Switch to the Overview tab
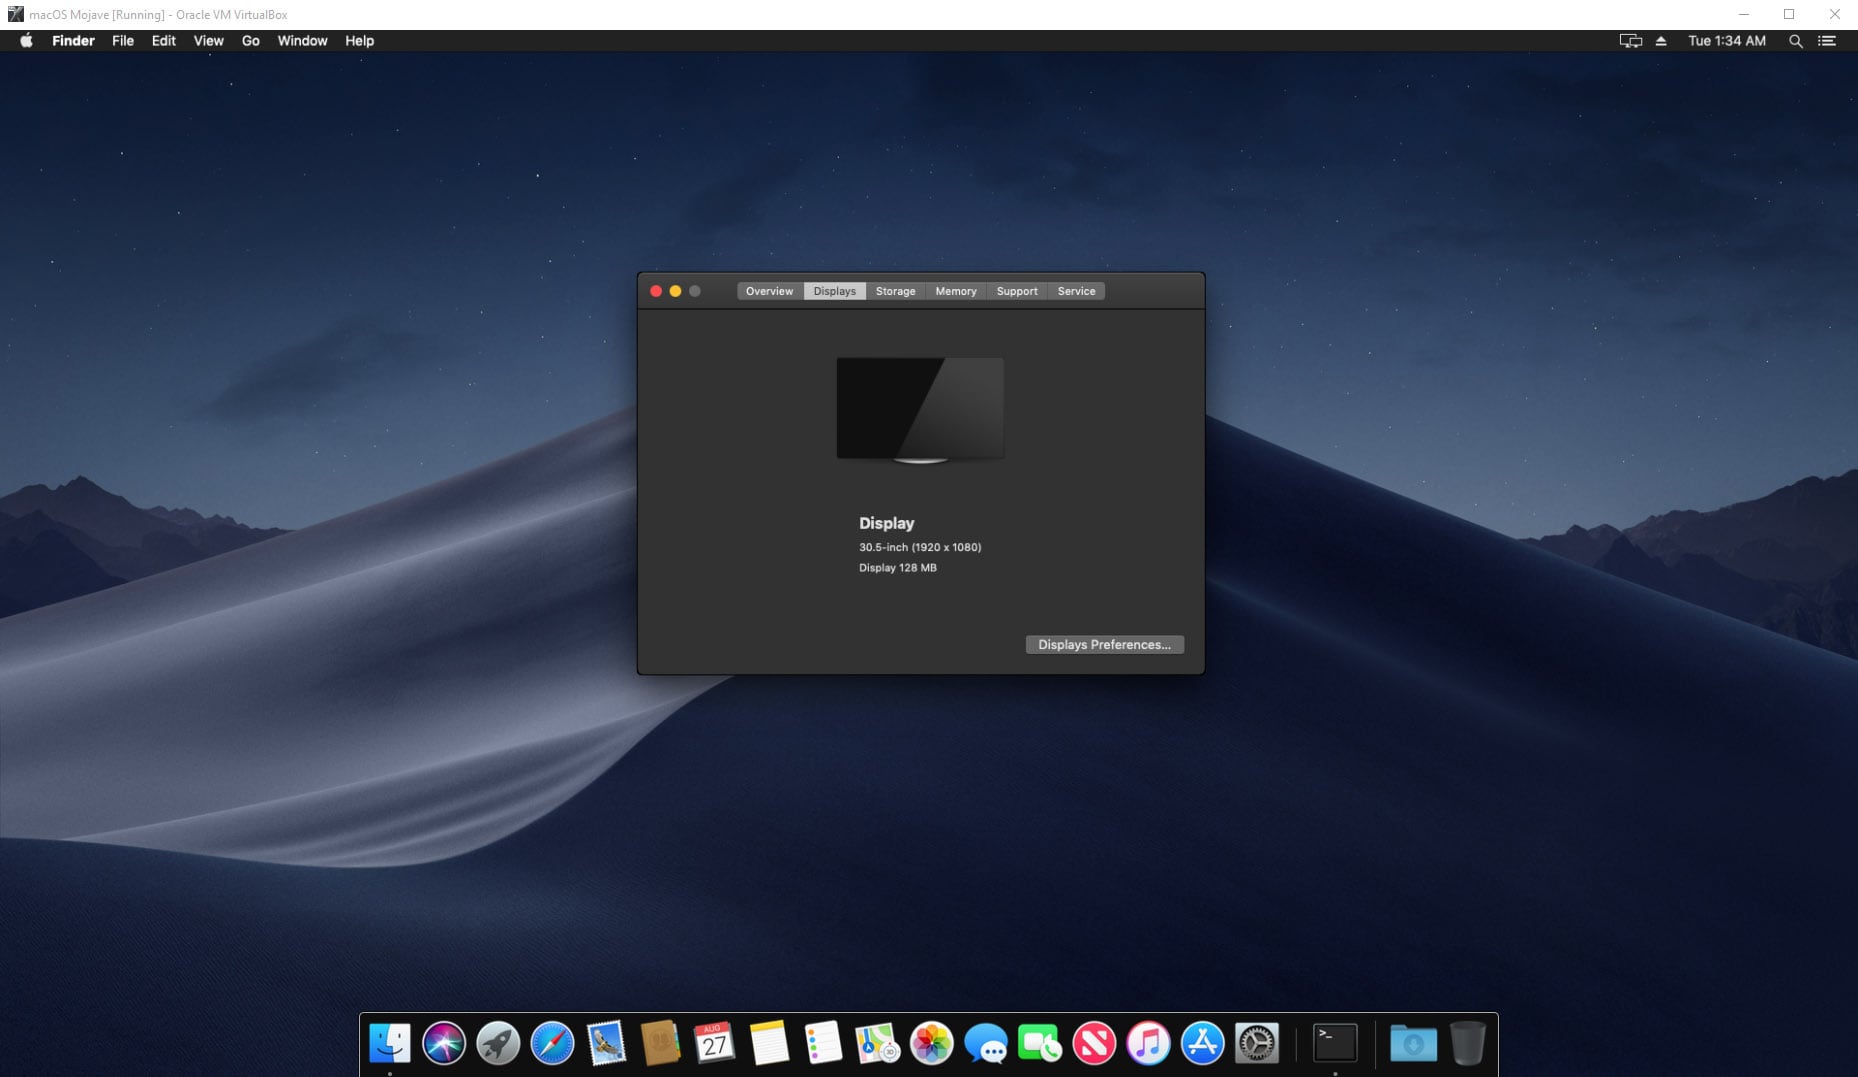The height and width of the screenshot is (1077, 1858). [x=769, y=291]
